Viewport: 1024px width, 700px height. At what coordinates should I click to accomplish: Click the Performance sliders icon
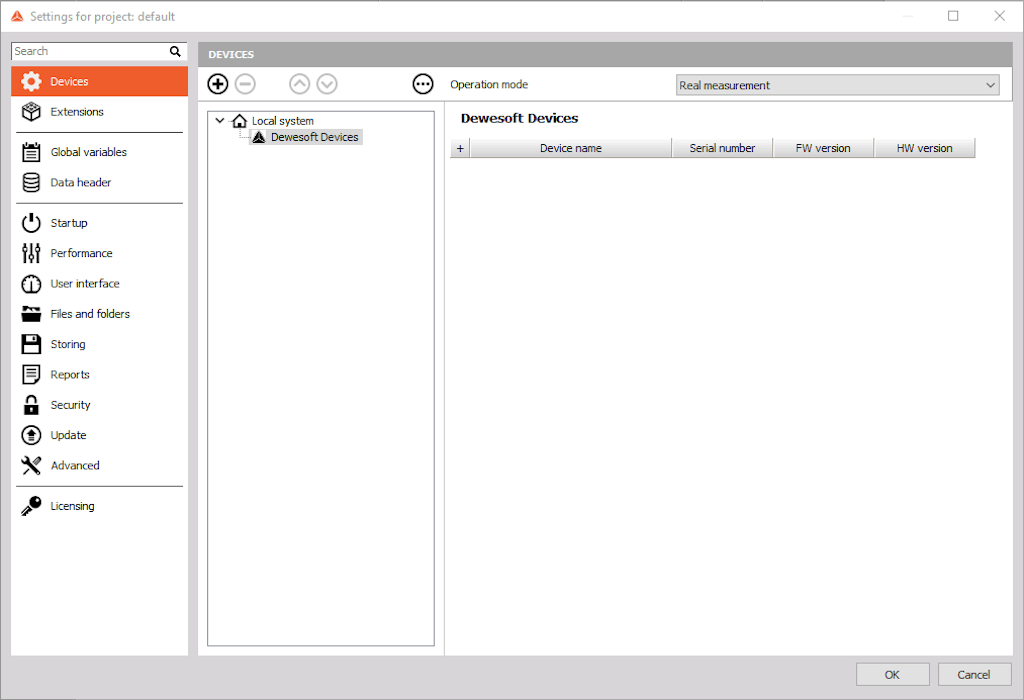[31, 253]
